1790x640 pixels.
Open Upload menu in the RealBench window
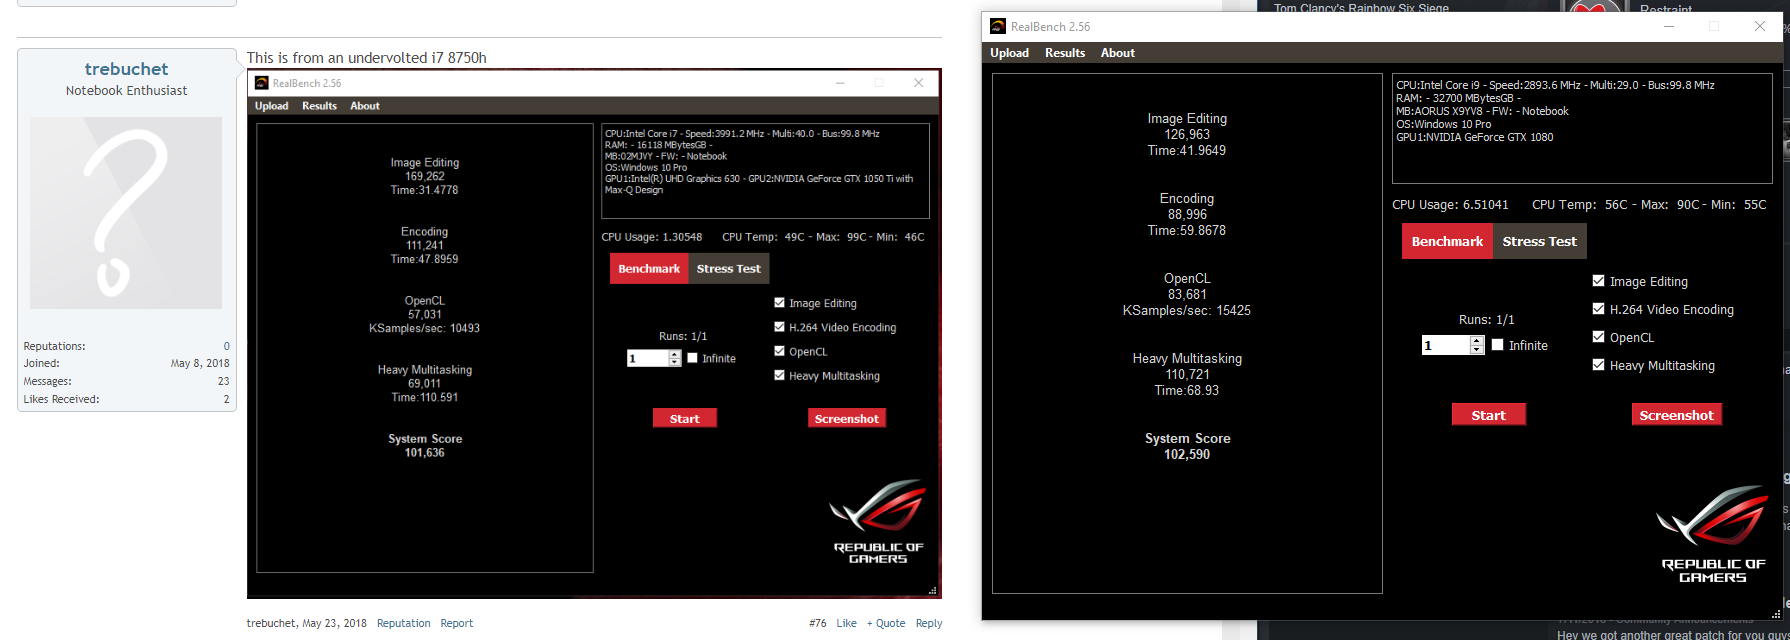[1009, 53]
